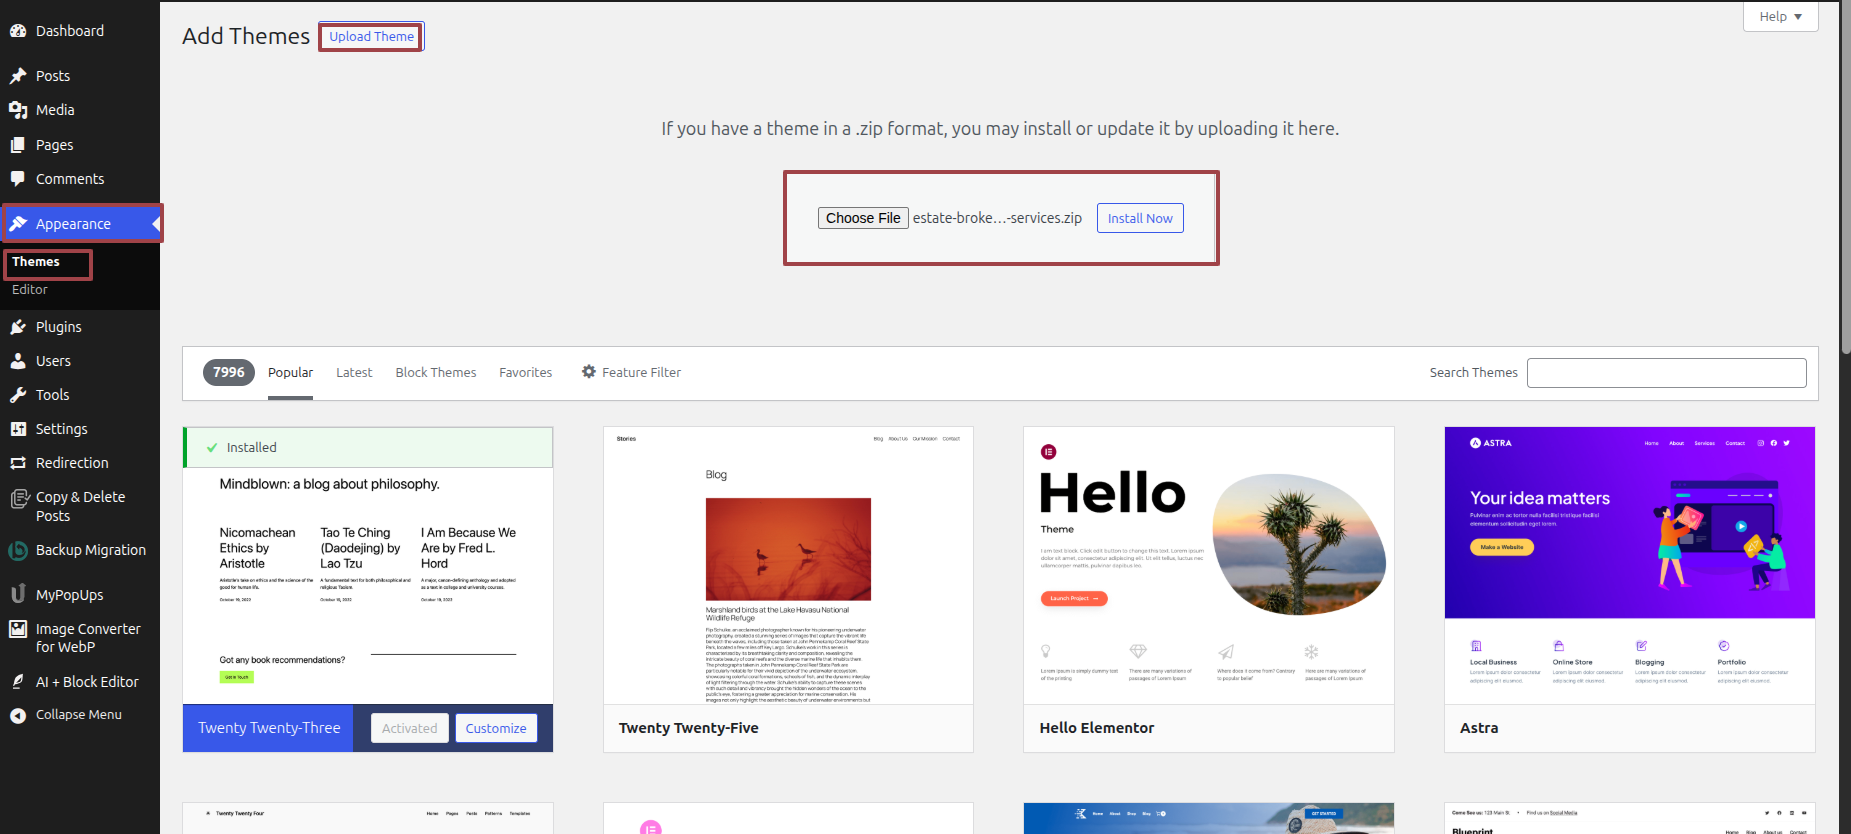Open Media via its sidebar icon
The width and height of the screenshot is (1851, 834).
coord(18,110)
